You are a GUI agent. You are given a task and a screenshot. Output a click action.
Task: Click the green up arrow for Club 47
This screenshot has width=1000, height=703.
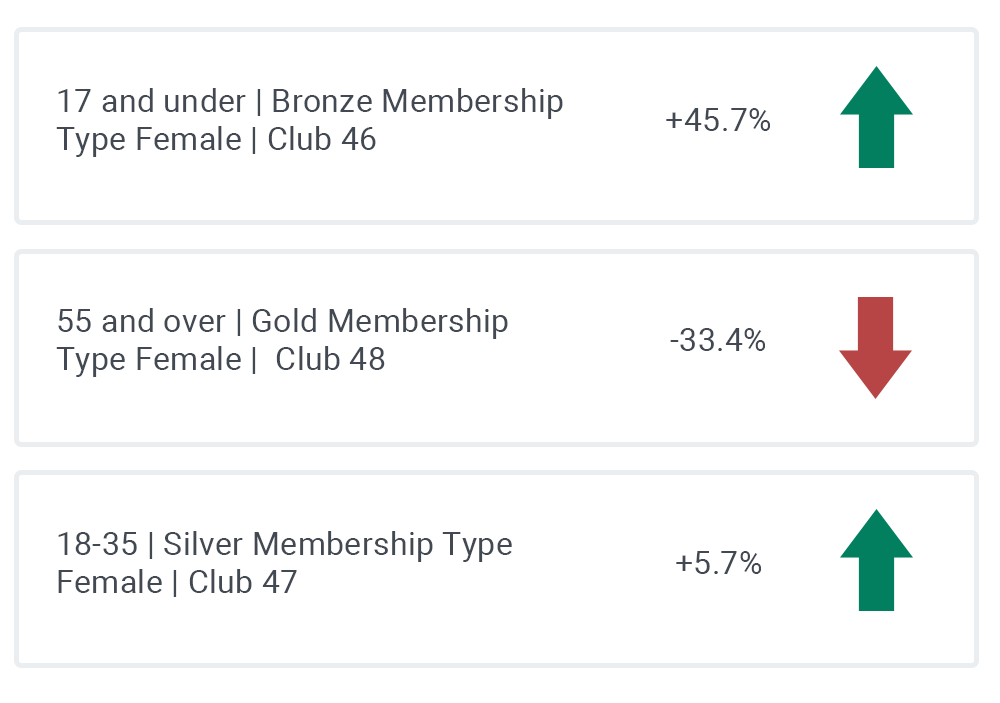click(x=876, y=560)
